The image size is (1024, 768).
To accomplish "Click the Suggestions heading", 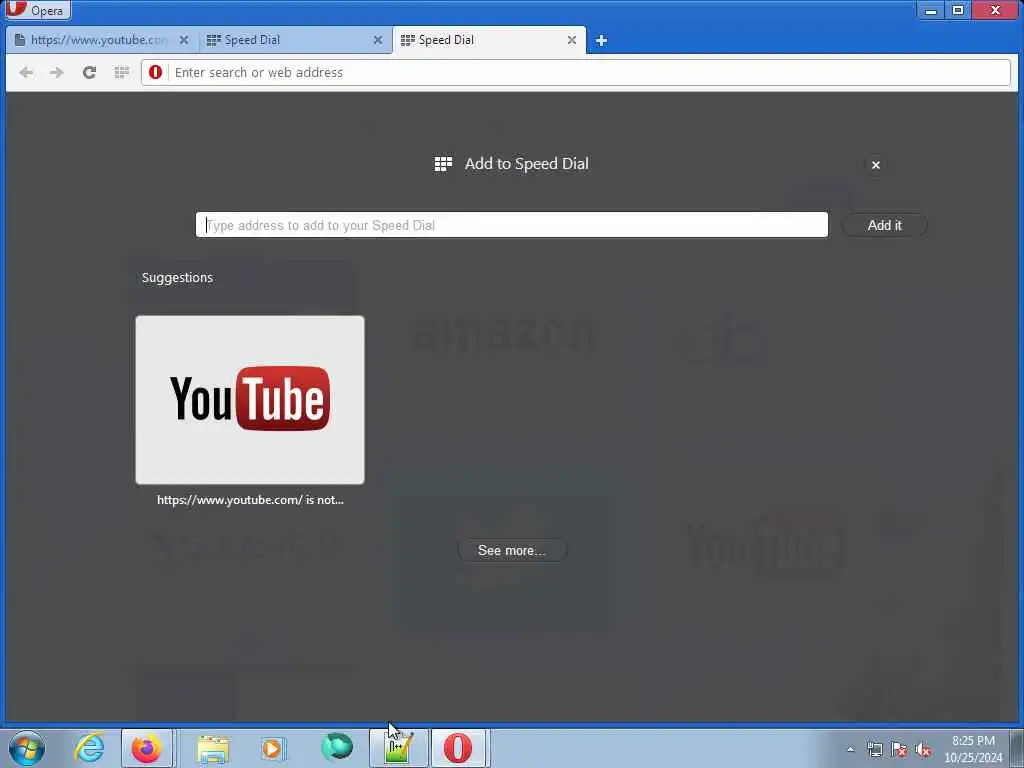I will click(x=177, y=278).
